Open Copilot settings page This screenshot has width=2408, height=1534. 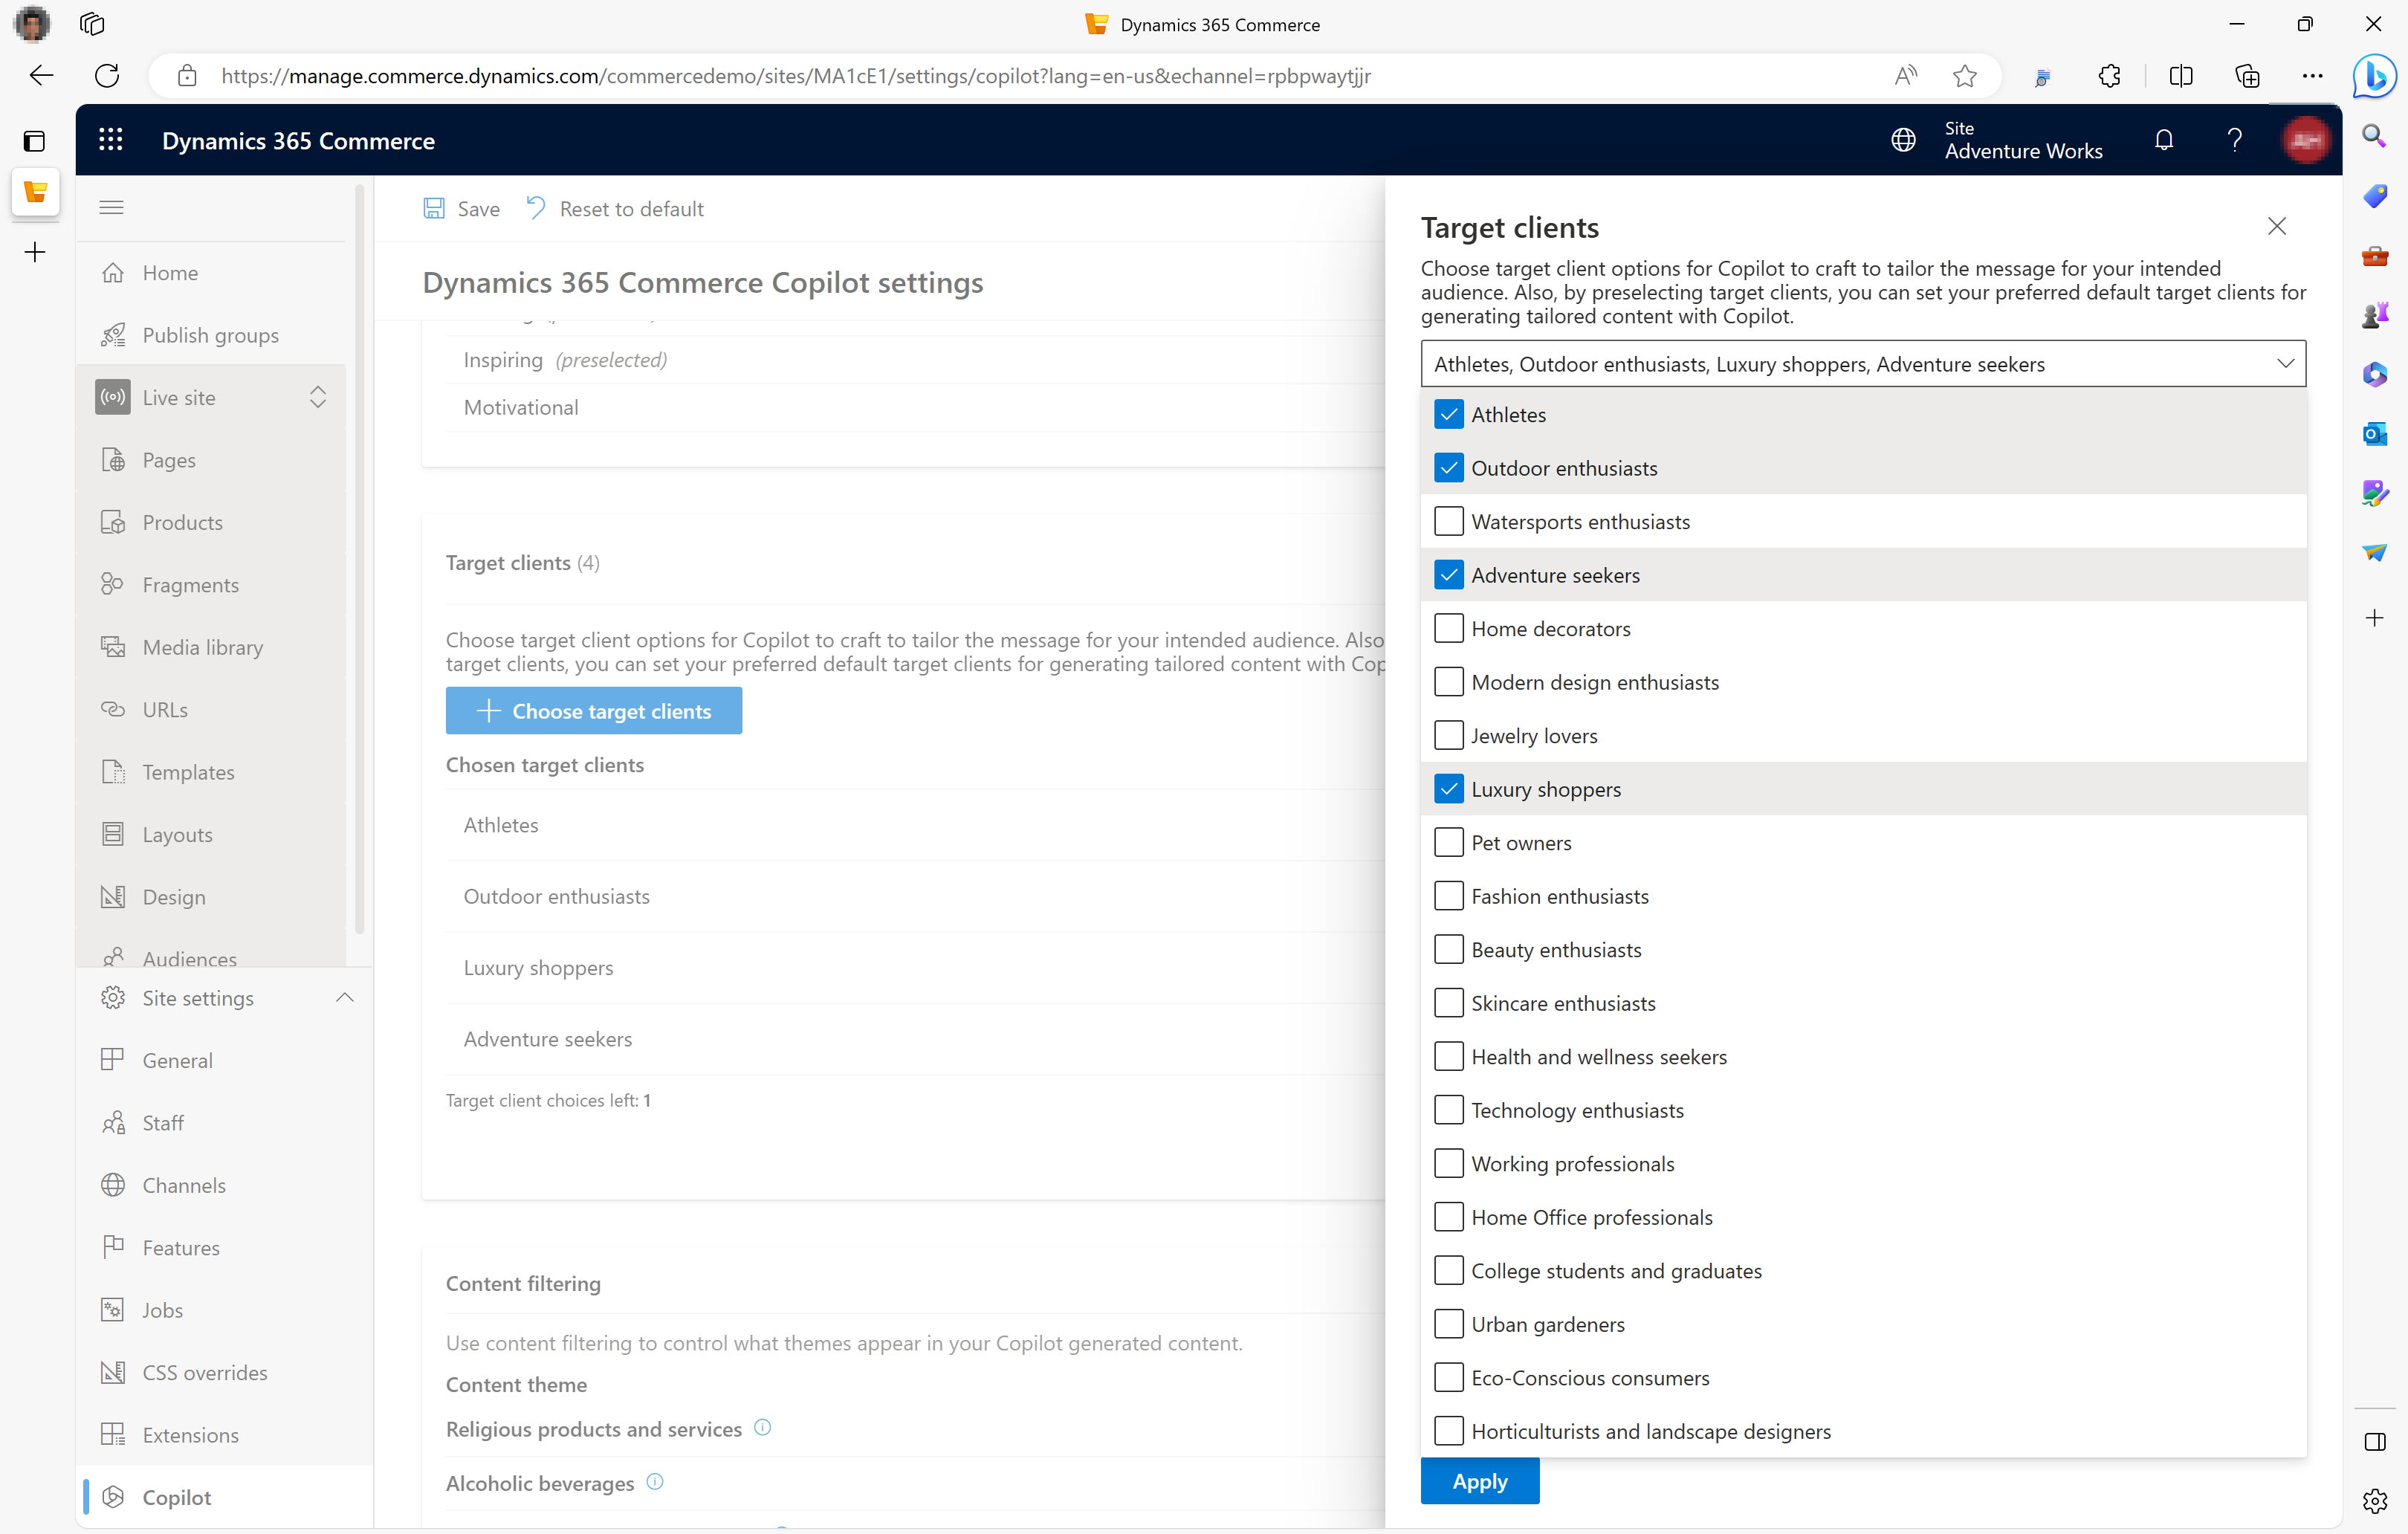[175, 1495]
